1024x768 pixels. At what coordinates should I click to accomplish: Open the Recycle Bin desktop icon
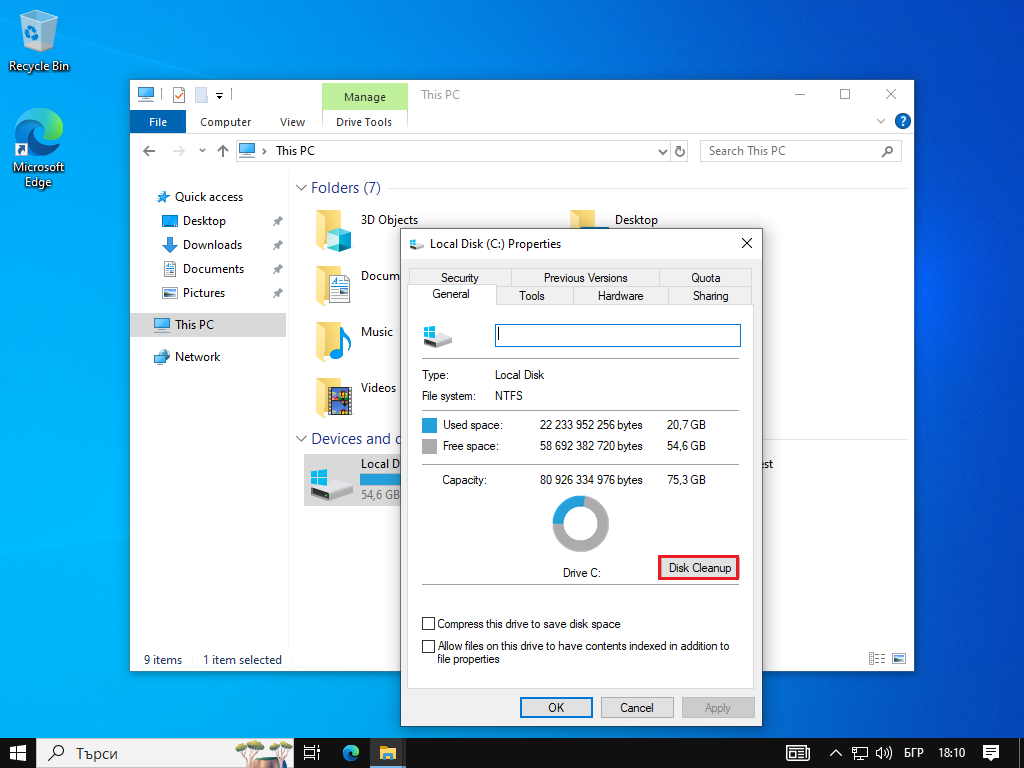coord(39,39)
